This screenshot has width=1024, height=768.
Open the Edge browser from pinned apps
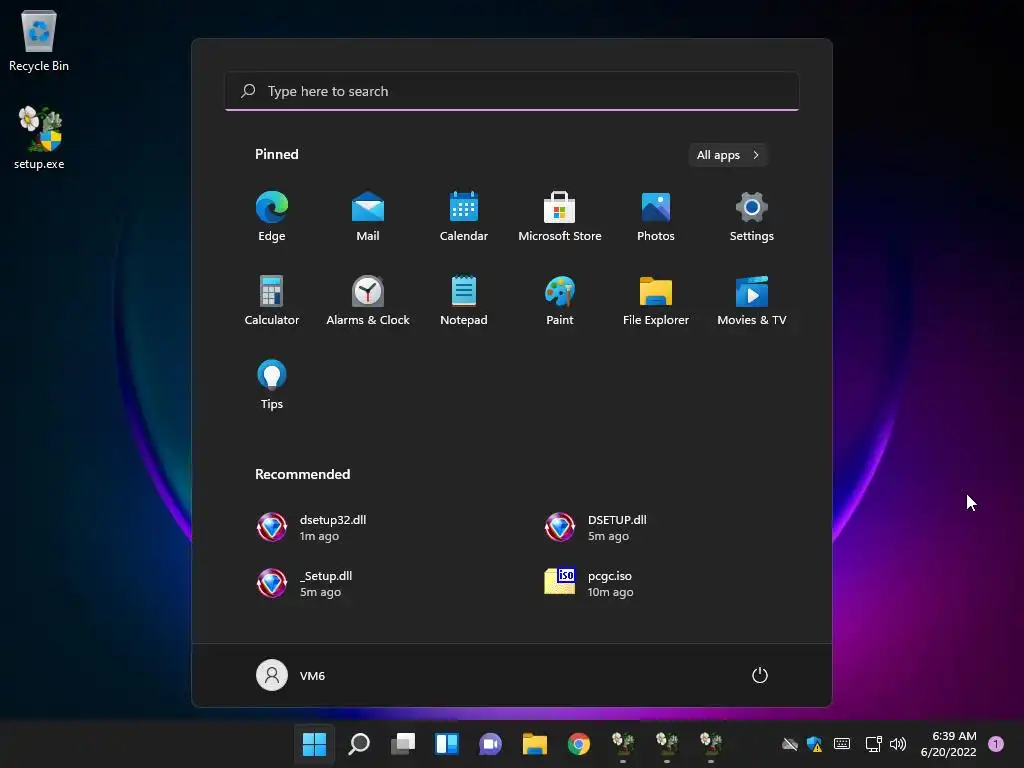coord(272,216)
